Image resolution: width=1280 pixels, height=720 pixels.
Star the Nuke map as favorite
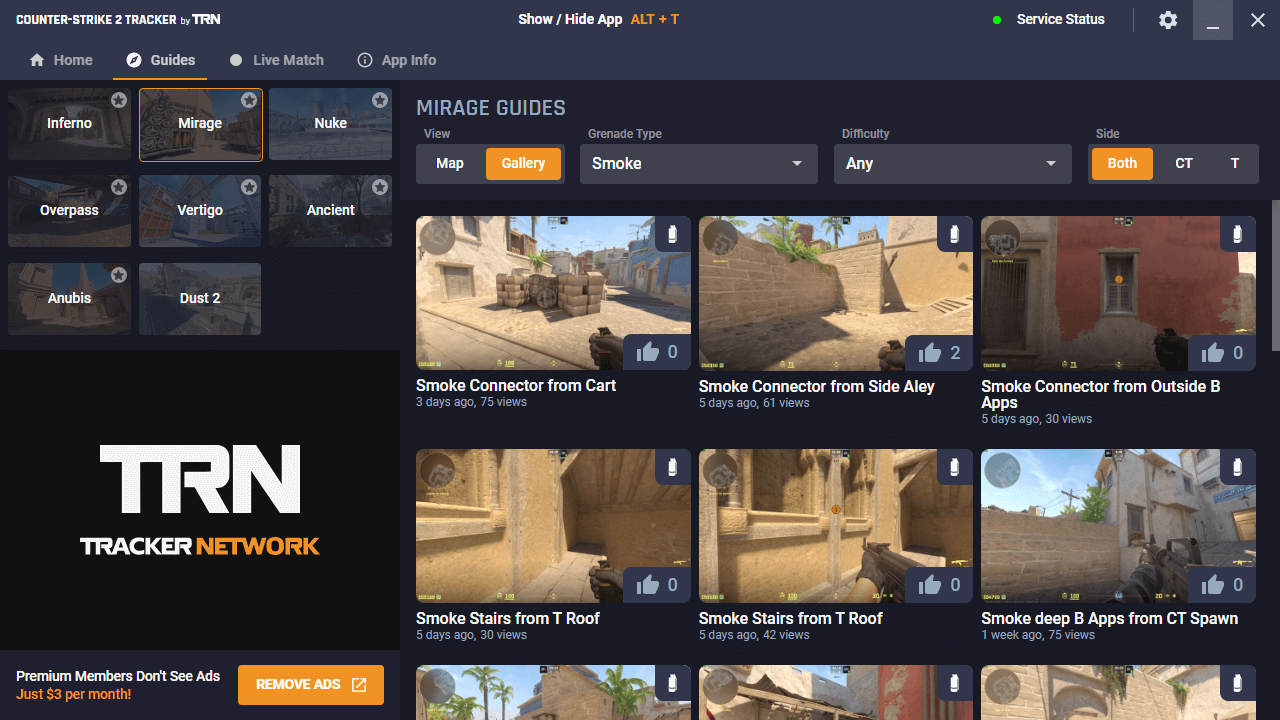click(x=380, y=100)
